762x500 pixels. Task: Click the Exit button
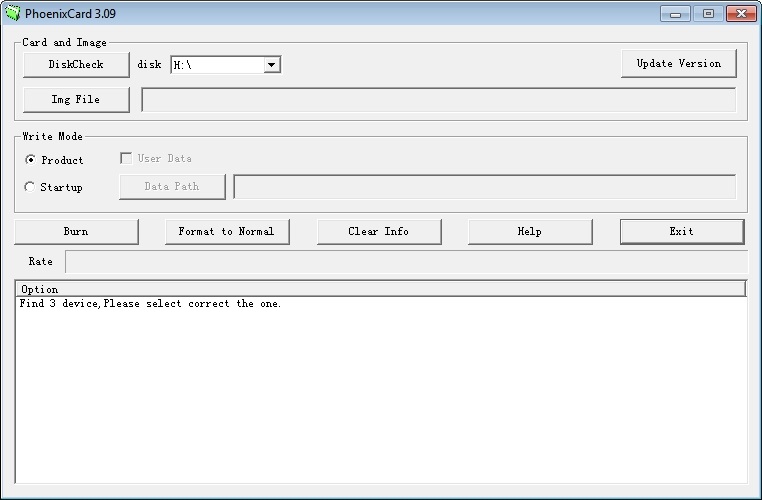pyautogui.click(x=682, y=232)
